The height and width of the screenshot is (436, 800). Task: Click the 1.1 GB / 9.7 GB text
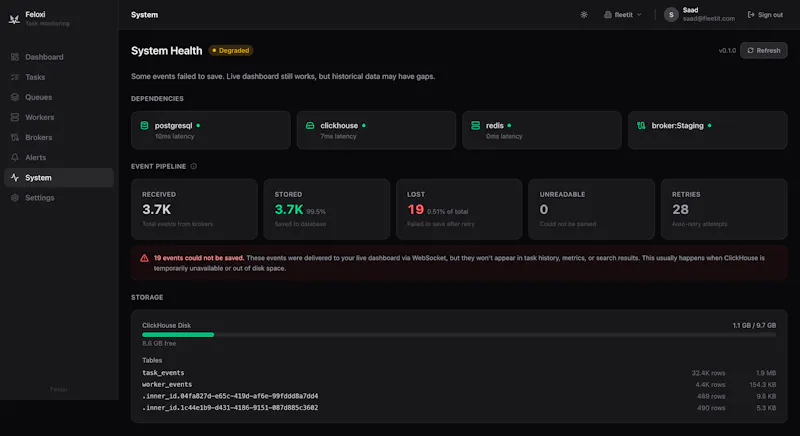(x=754, y=325)
